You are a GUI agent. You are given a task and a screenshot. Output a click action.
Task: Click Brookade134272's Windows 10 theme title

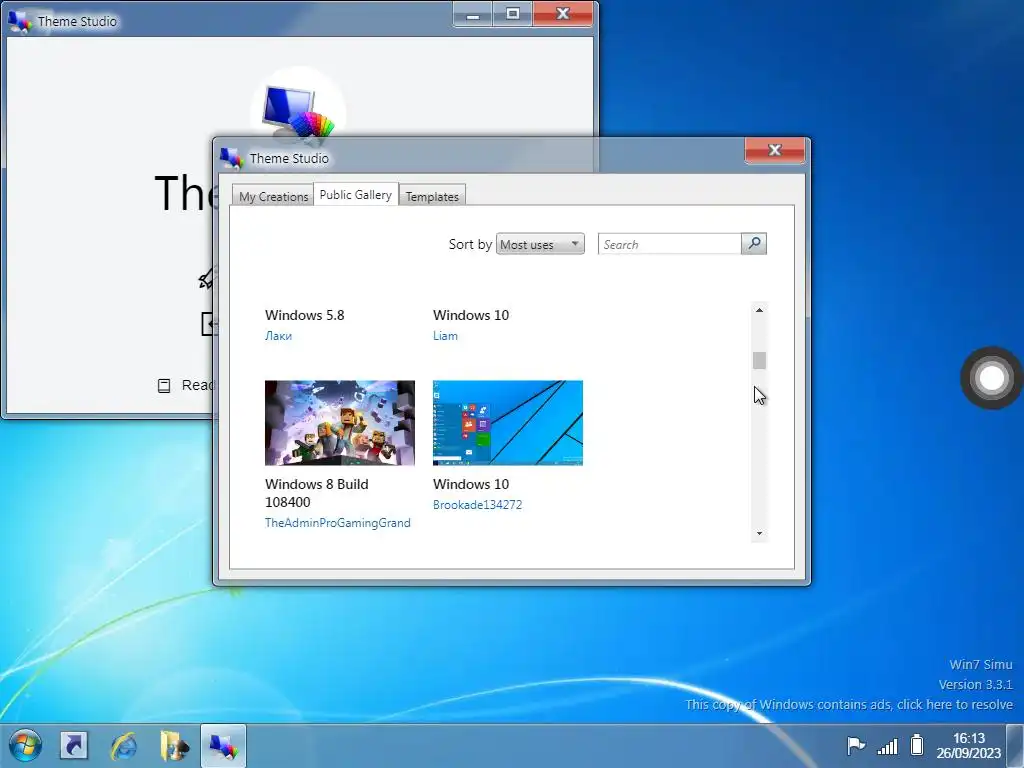pyautogui.click(x=471, y=484)
